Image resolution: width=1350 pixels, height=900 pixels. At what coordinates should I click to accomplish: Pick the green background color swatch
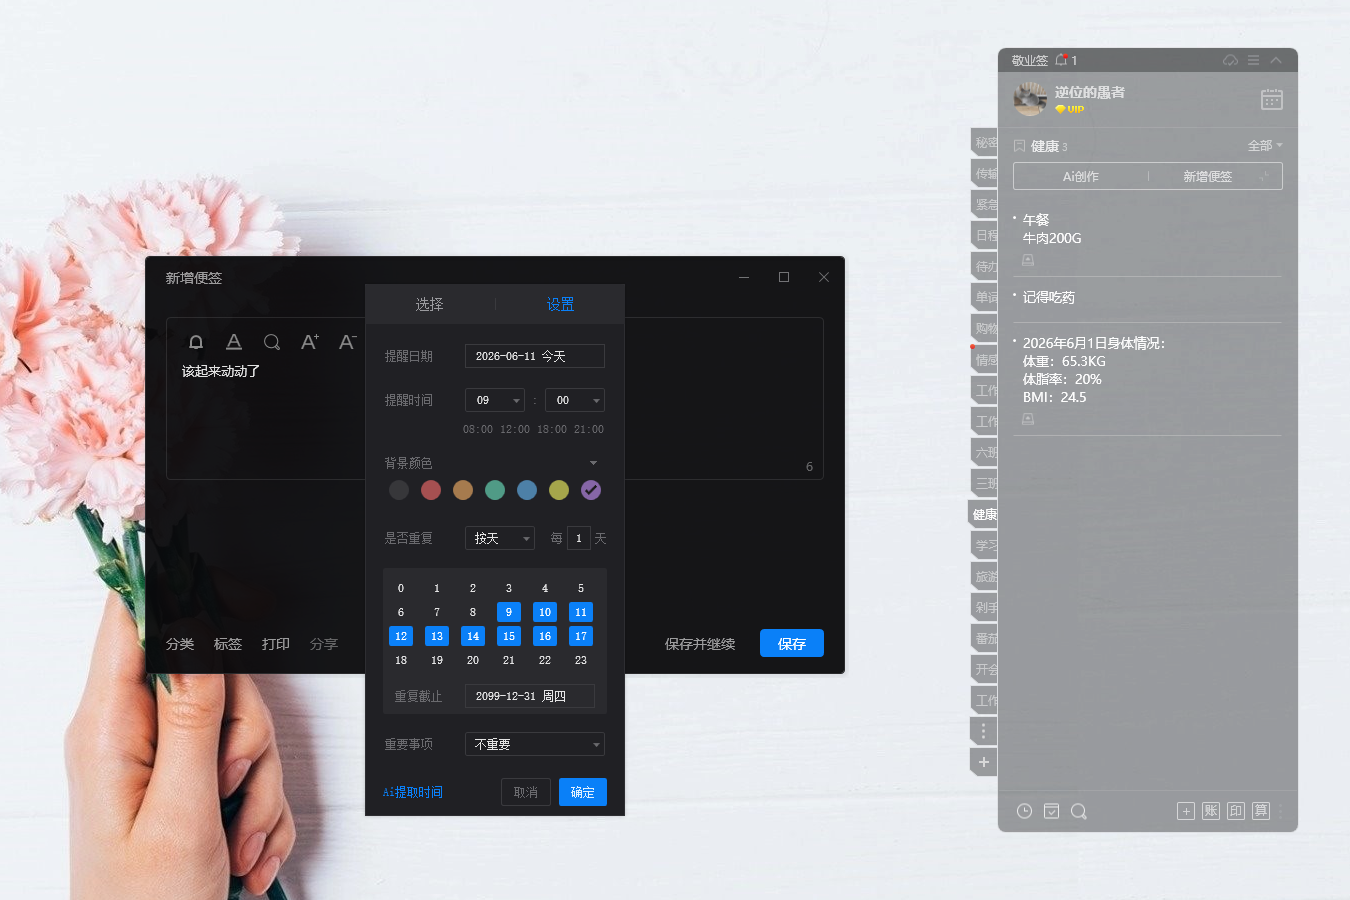495,490
